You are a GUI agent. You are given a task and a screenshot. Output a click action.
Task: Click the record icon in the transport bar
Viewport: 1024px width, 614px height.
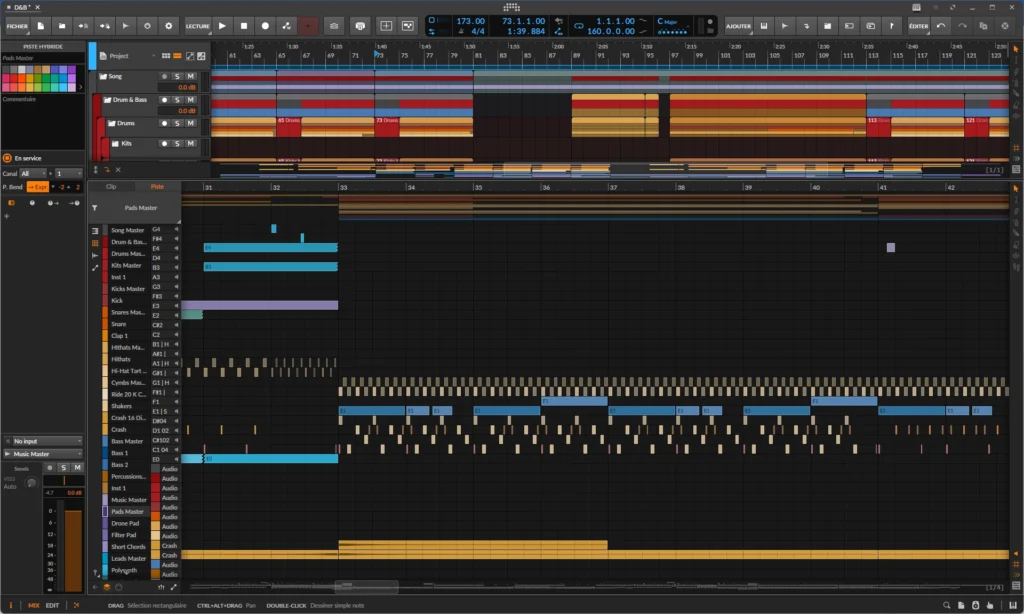pyautogui.click(x=264, y=26)
